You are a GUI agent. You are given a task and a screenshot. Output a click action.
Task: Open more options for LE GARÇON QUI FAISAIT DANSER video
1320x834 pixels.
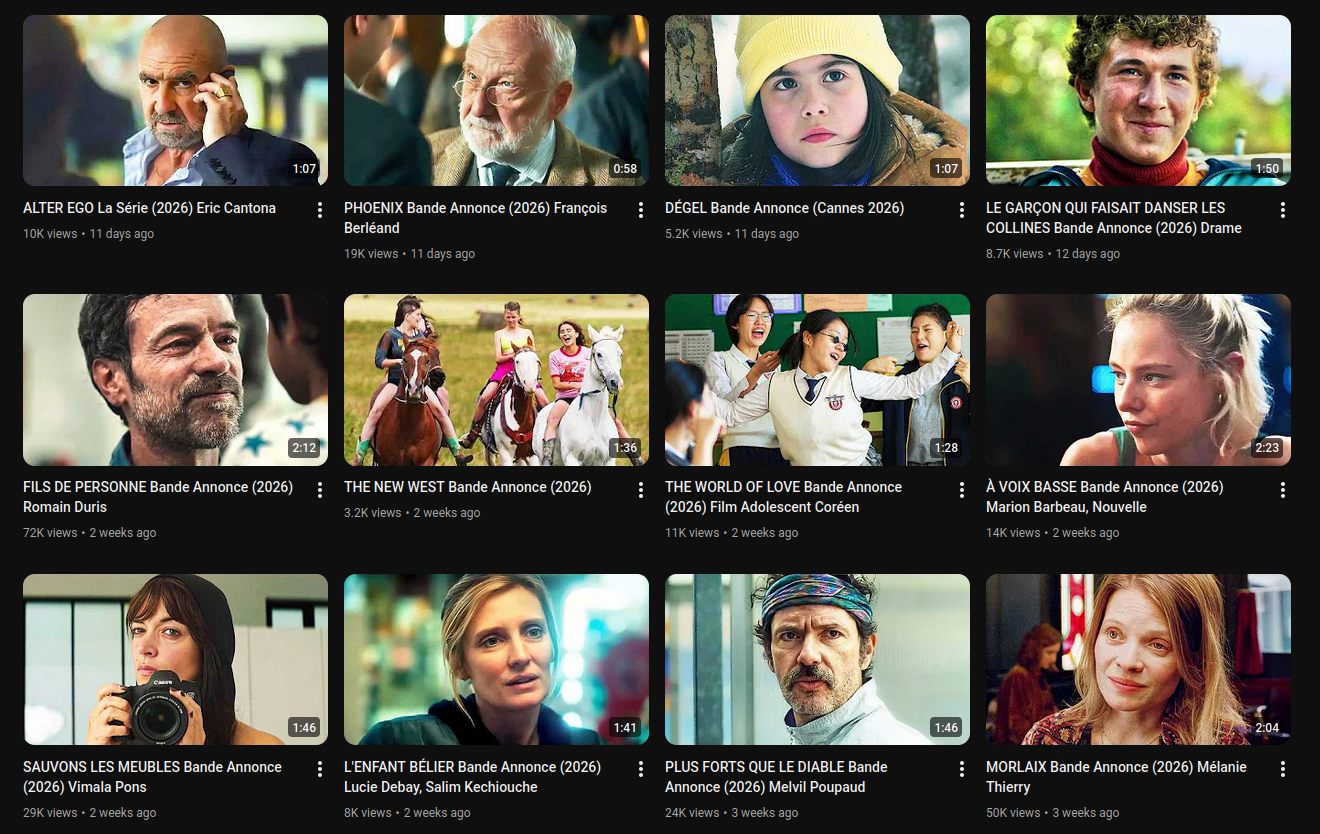1283,210
